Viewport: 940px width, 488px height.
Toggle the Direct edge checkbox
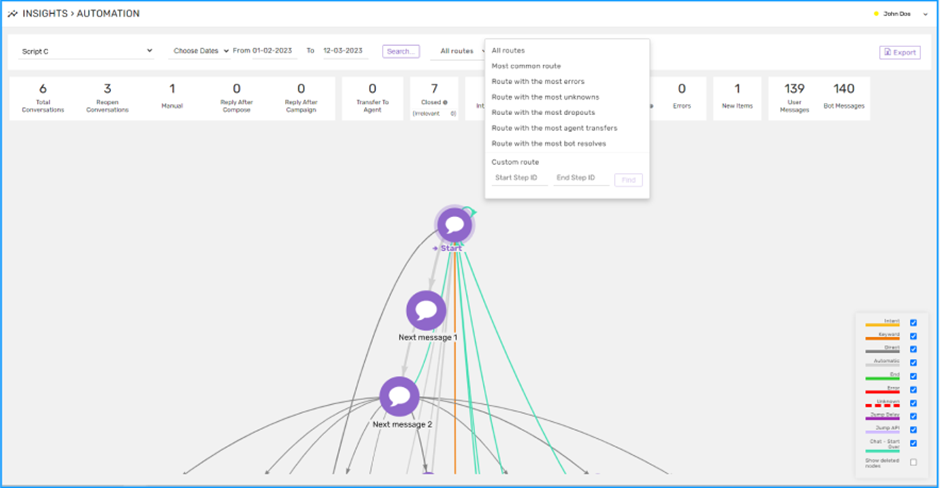[913, 349]
